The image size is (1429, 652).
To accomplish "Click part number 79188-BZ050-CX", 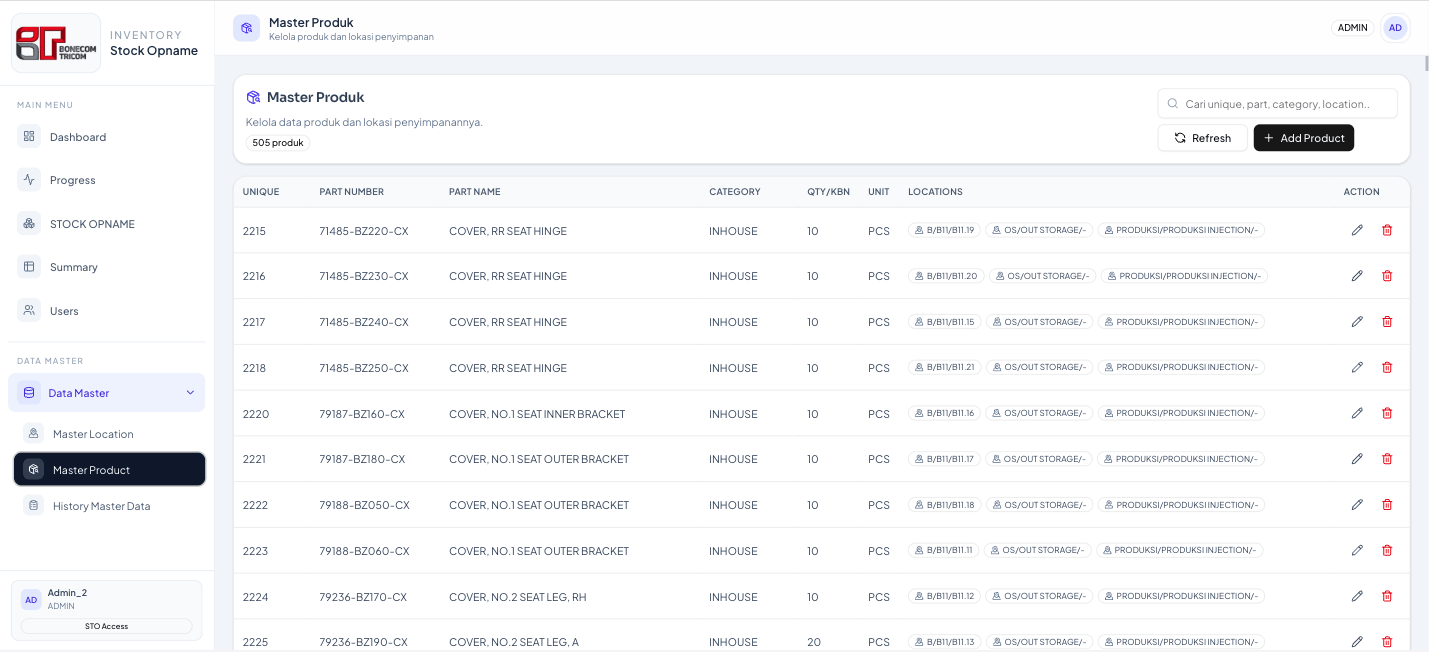I will 365,505.
